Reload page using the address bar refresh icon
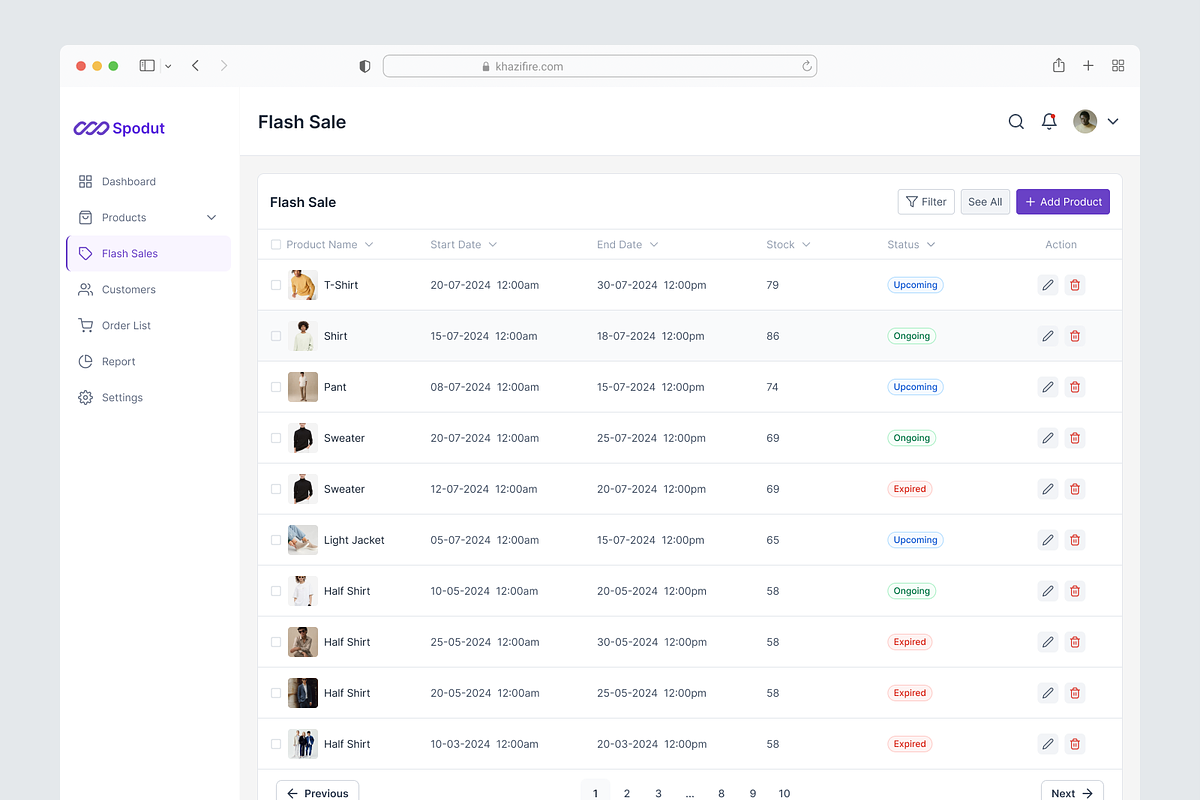Image resolution: width=1200 pixels, height=800 pixels. [x=806, y=66]
